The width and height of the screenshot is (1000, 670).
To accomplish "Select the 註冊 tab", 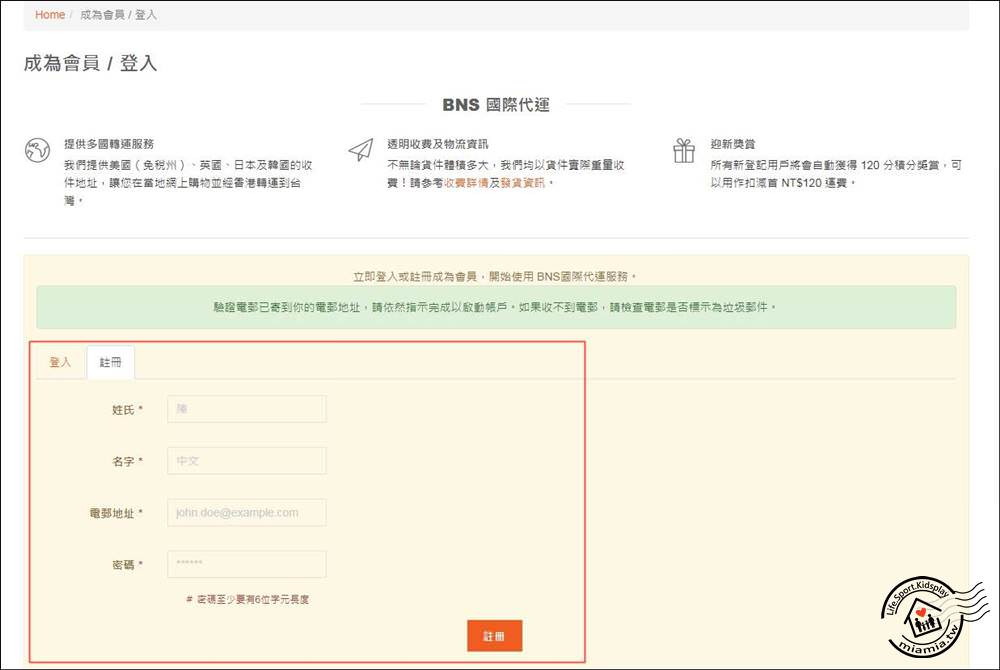I will [110, 362].
